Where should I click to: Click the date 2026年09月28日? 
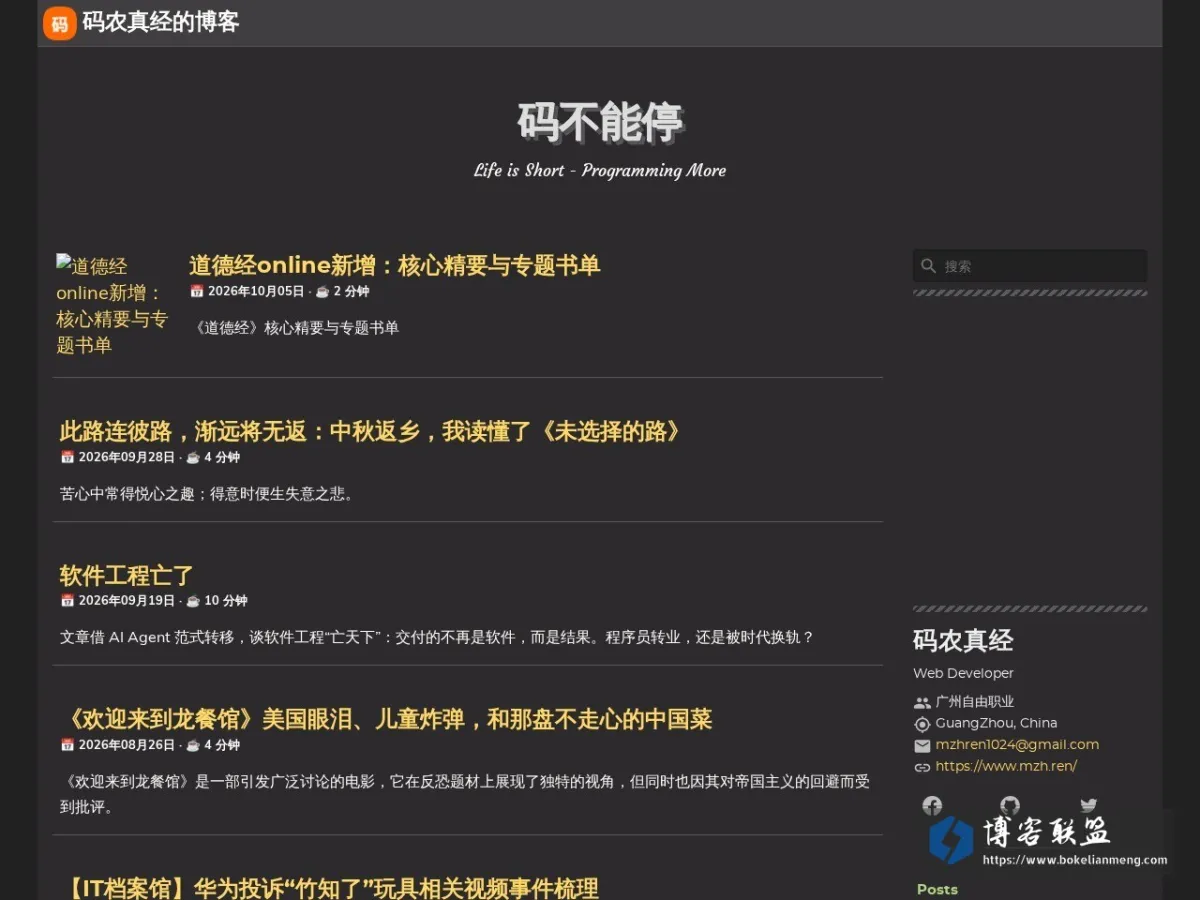click(x=127, y=457)
